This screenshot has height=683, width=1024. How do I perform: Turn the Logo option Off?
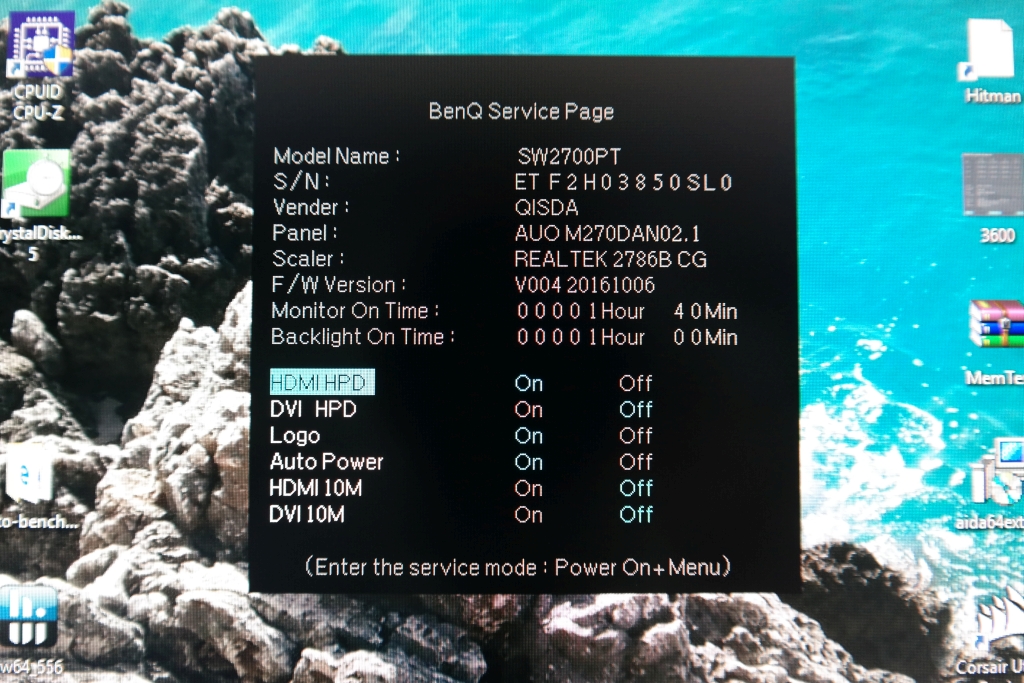click(635, 436)
